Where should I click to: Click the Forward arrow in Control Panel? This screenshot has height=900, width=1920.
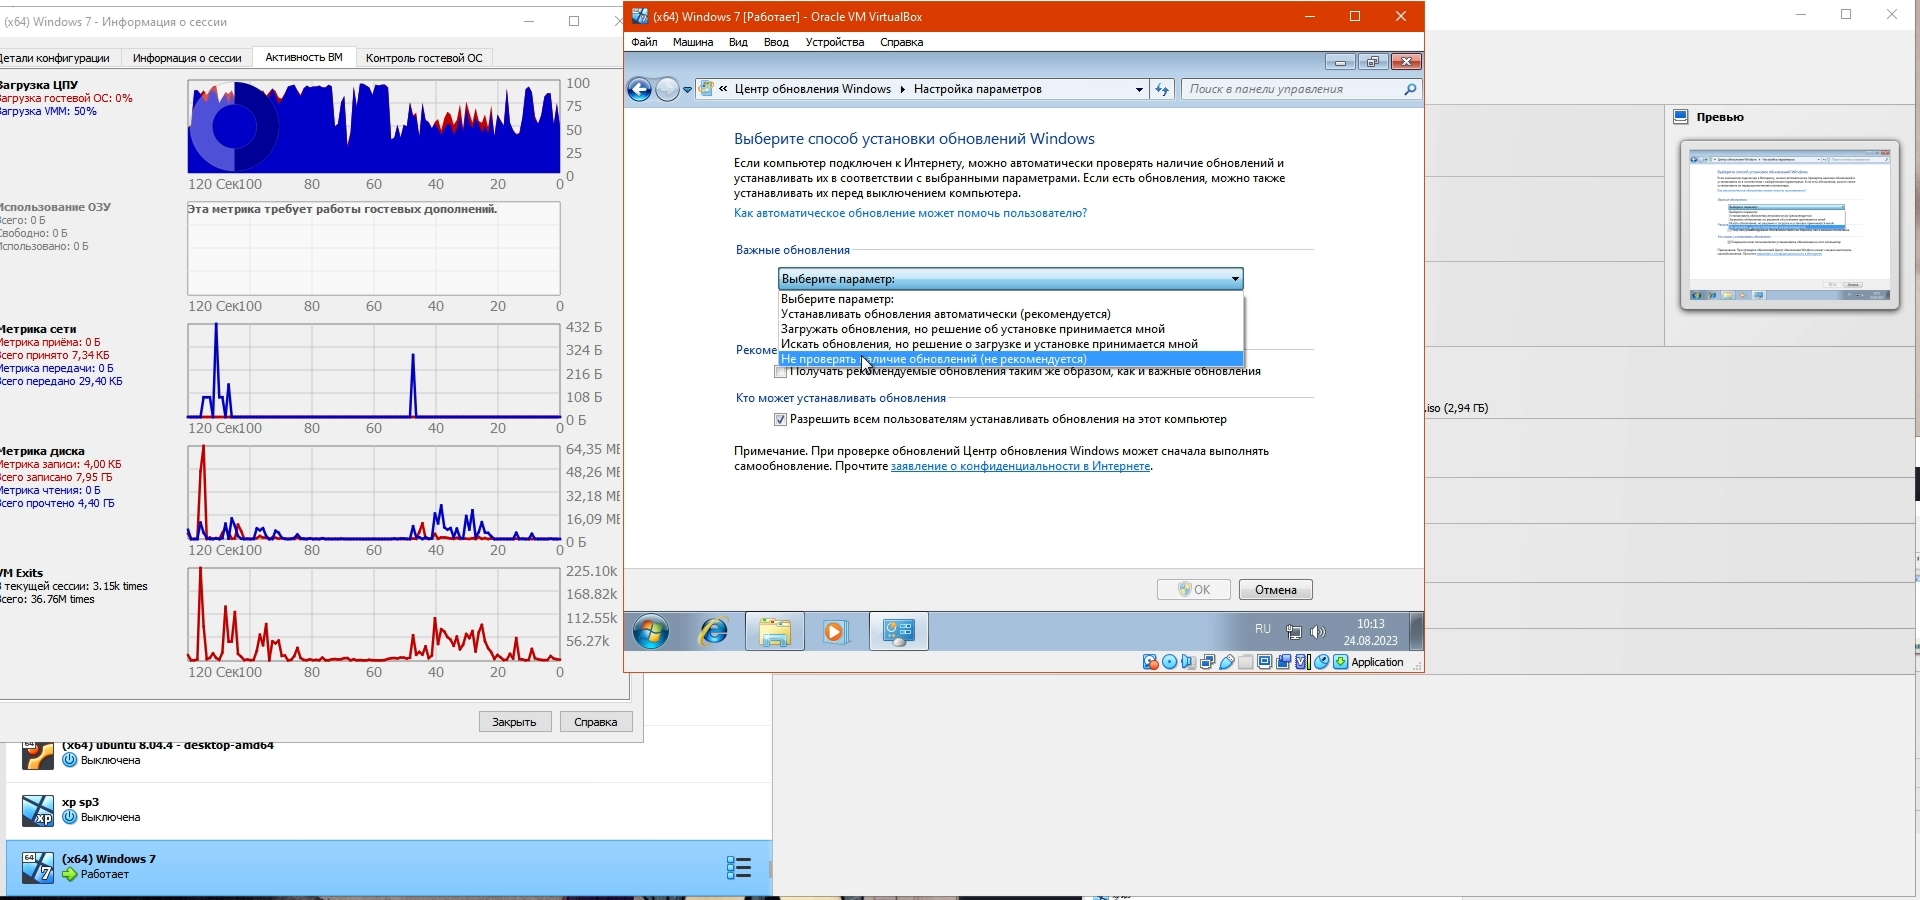click(x=667, y=90)
